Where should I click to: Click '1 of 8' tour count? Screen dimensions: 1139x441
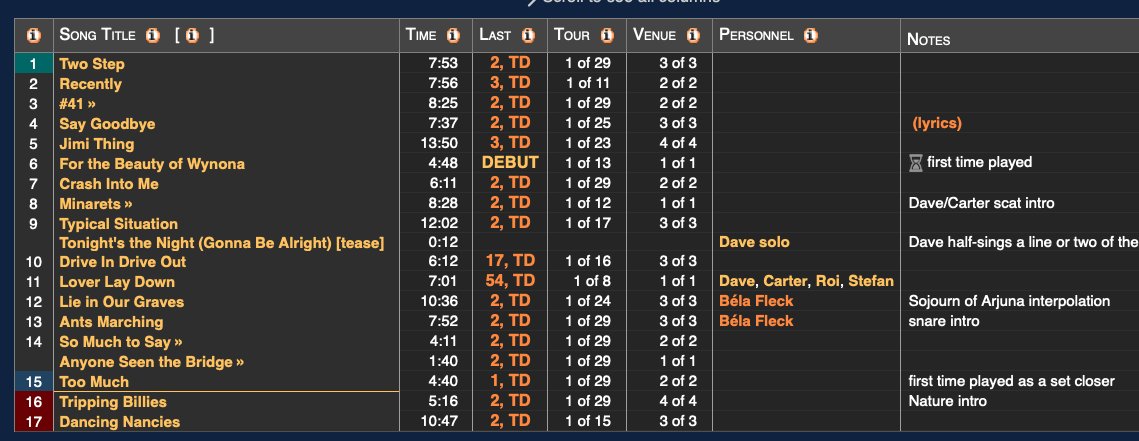(x=592, y=281)
